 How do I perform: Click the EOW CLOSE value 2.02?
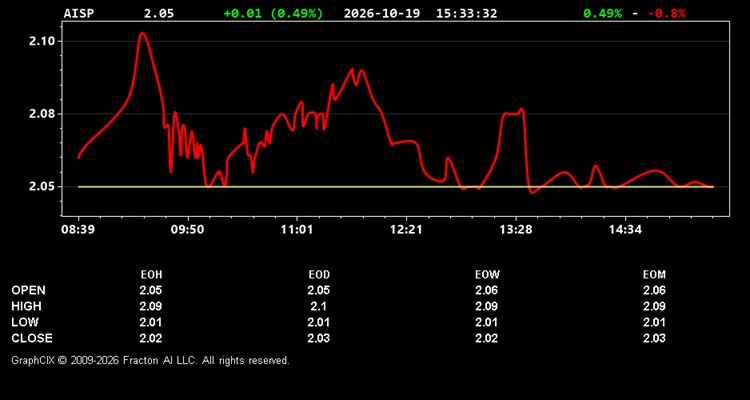coord(486,338)
